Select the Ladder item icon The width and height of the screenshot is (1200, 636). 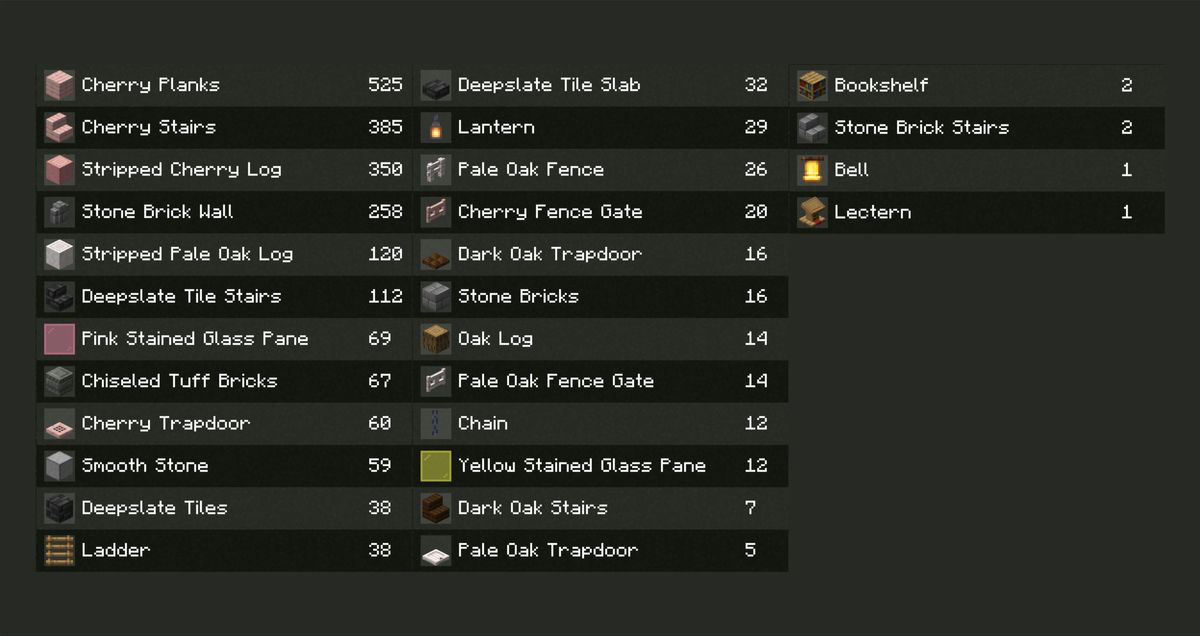point(60,550)
